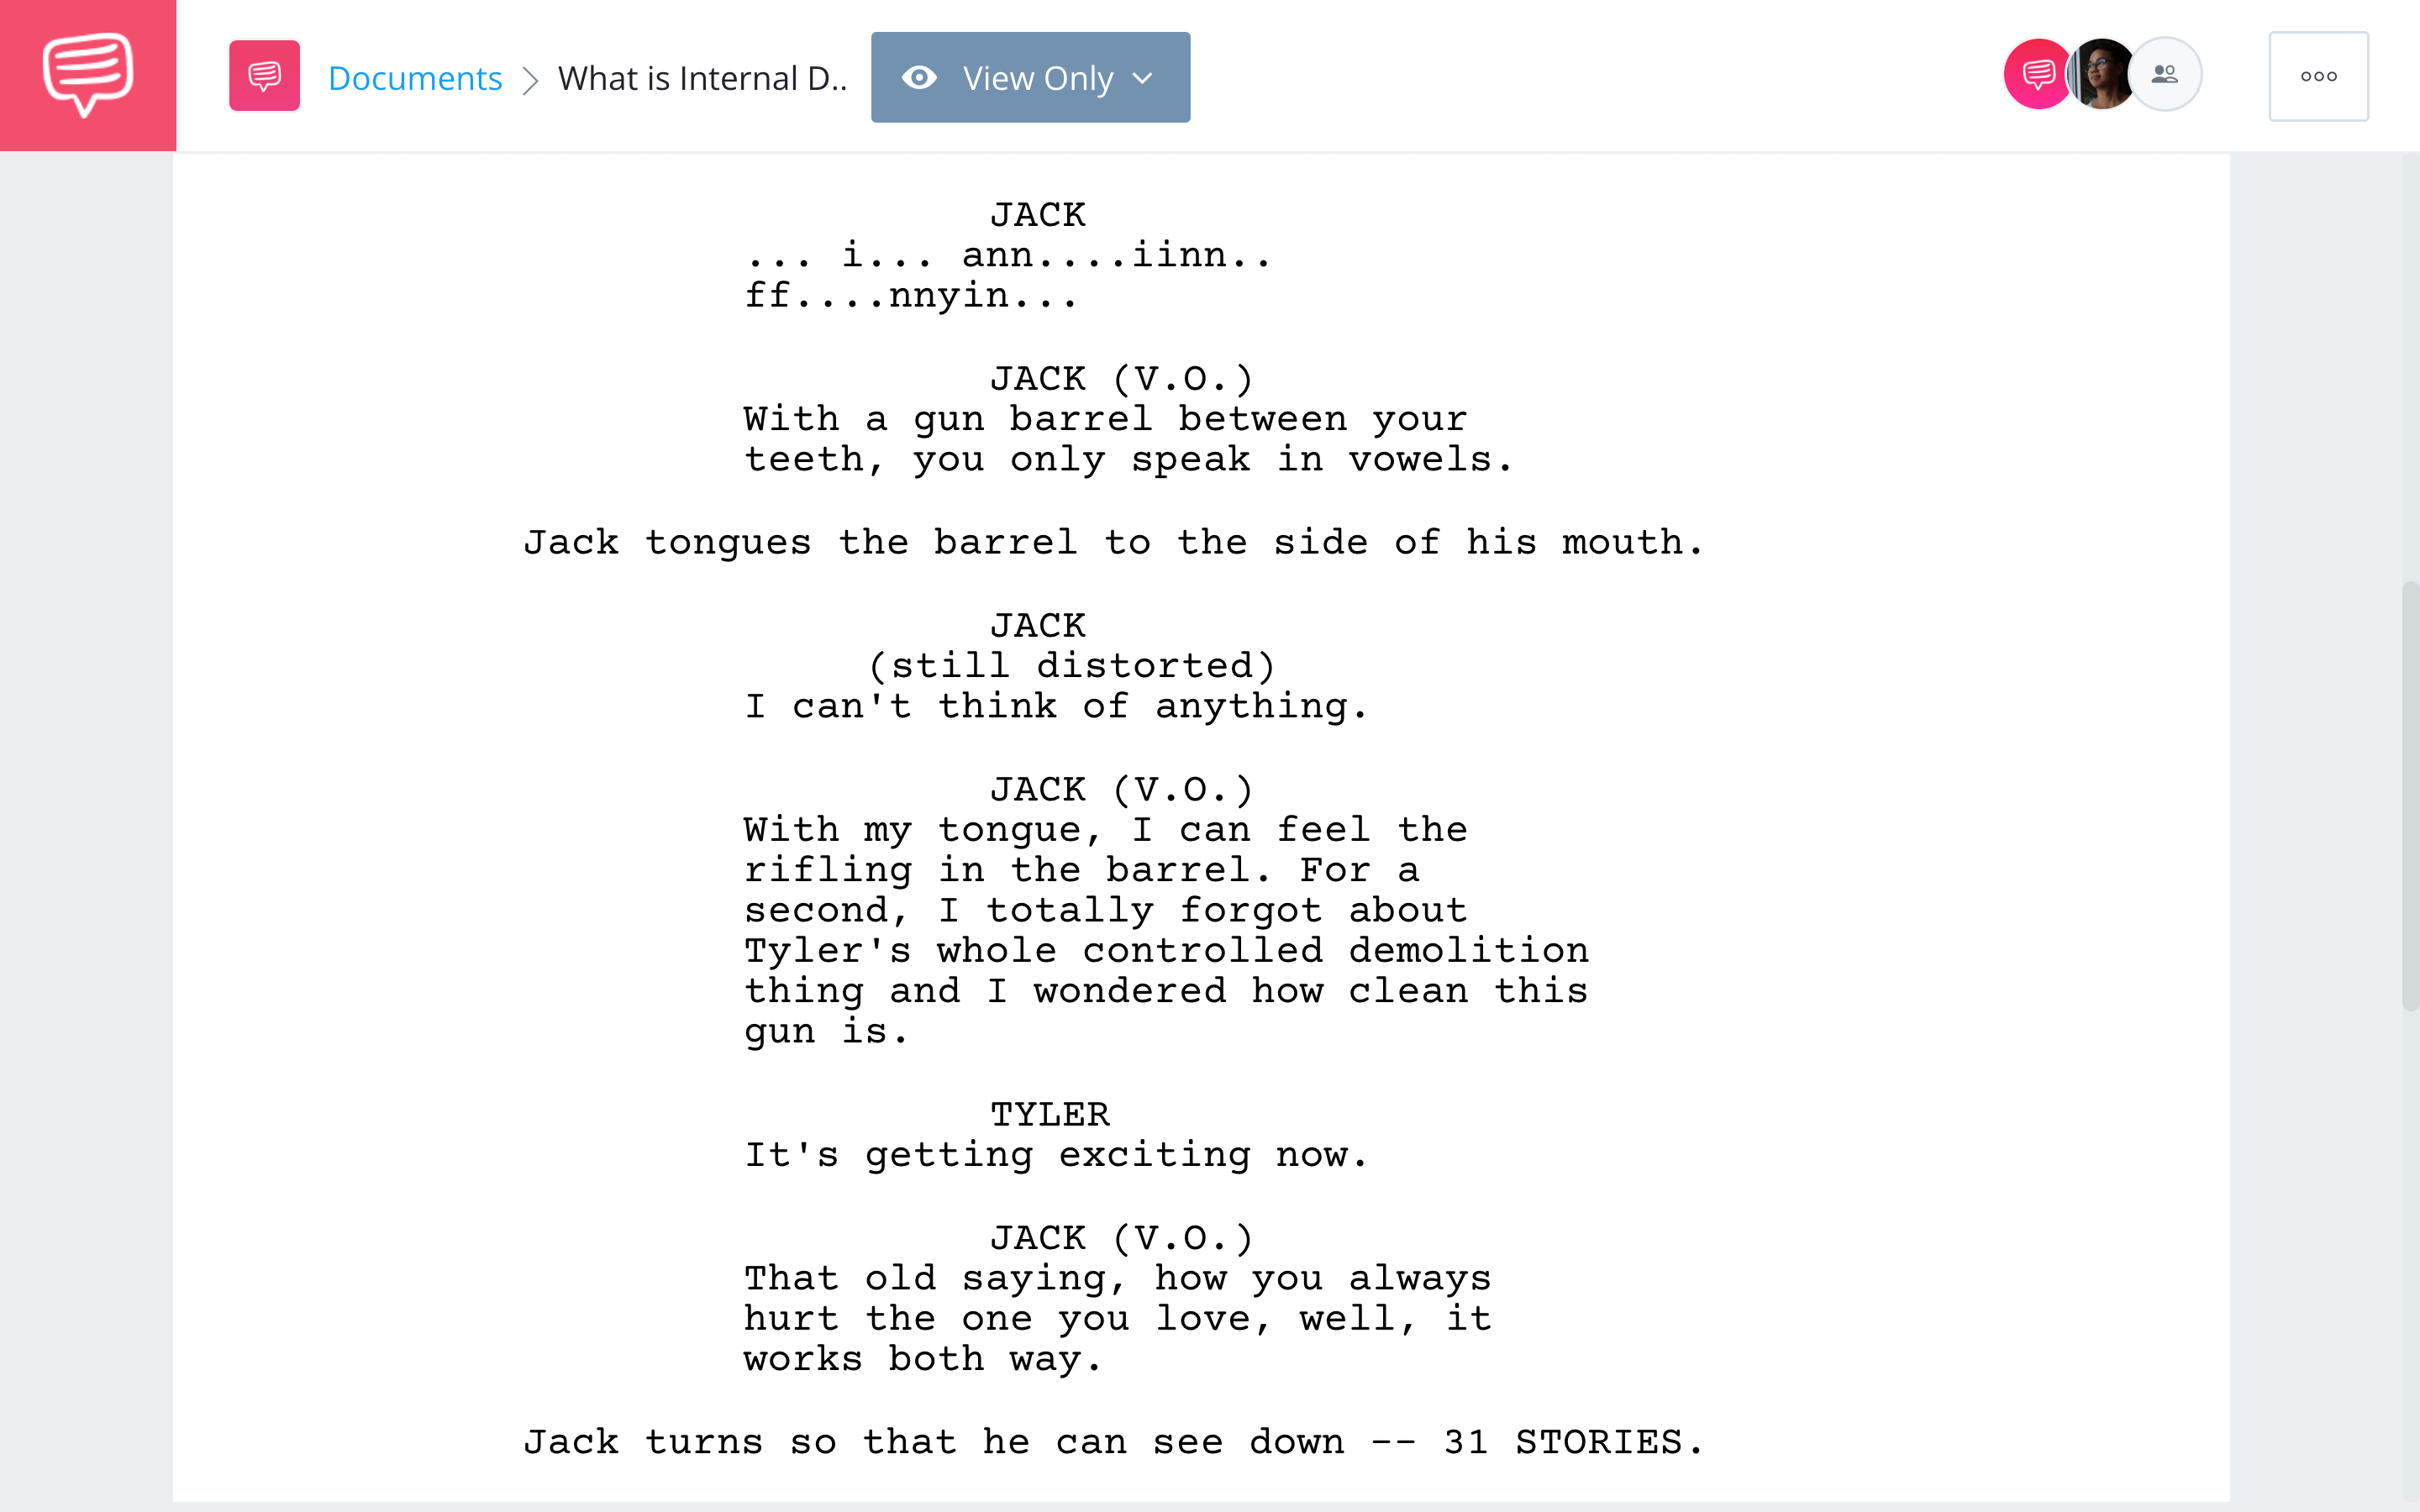
Task: Click the Documents breadcrumb menu item
Action: click(414, 76)
